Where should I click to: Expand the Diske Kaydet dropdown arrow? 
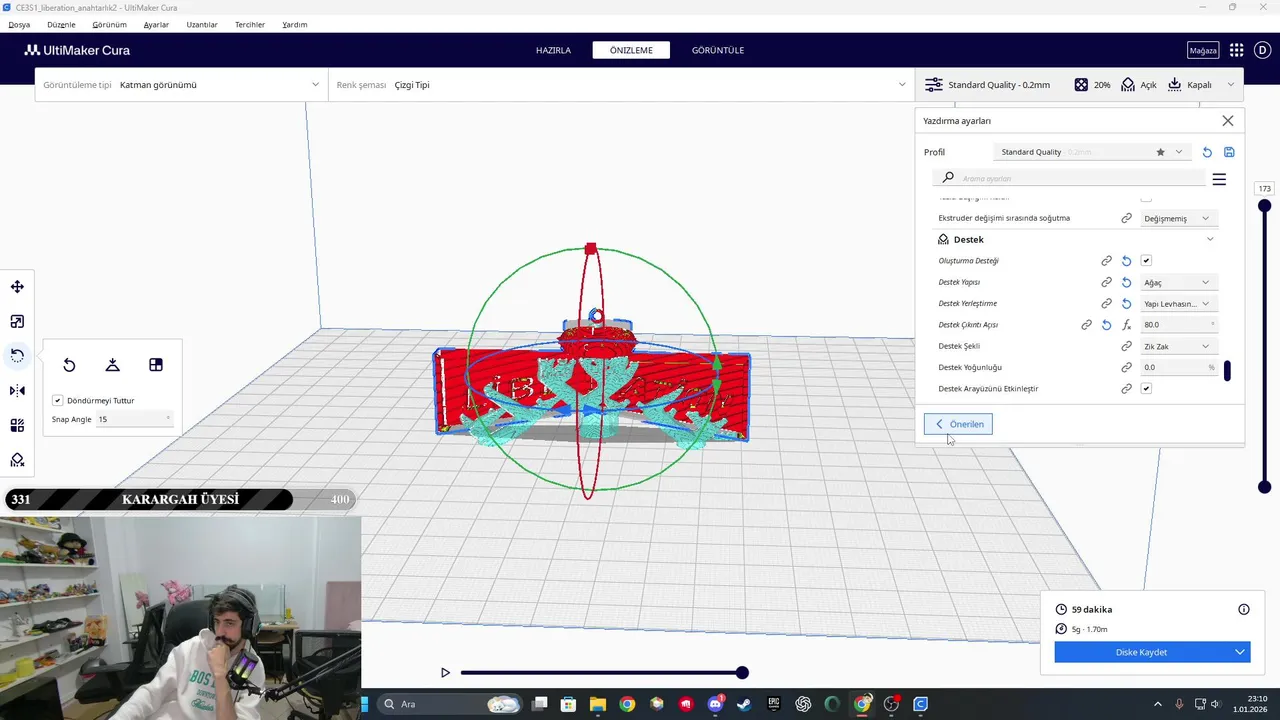(x=1240, y=652)
